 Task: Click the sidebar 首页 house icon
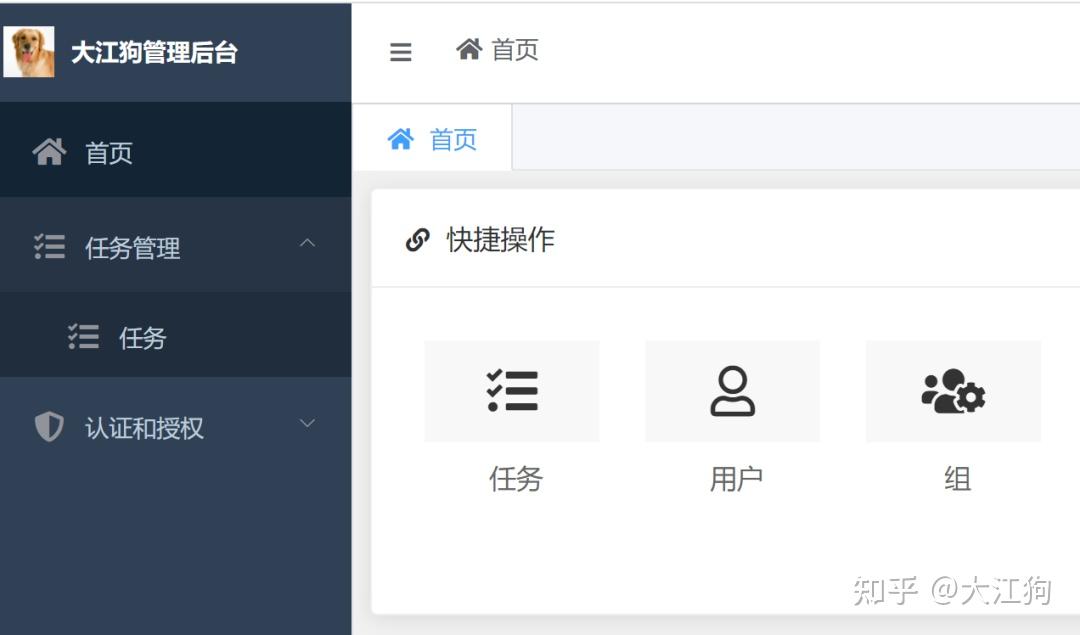(x=50, y=152)
